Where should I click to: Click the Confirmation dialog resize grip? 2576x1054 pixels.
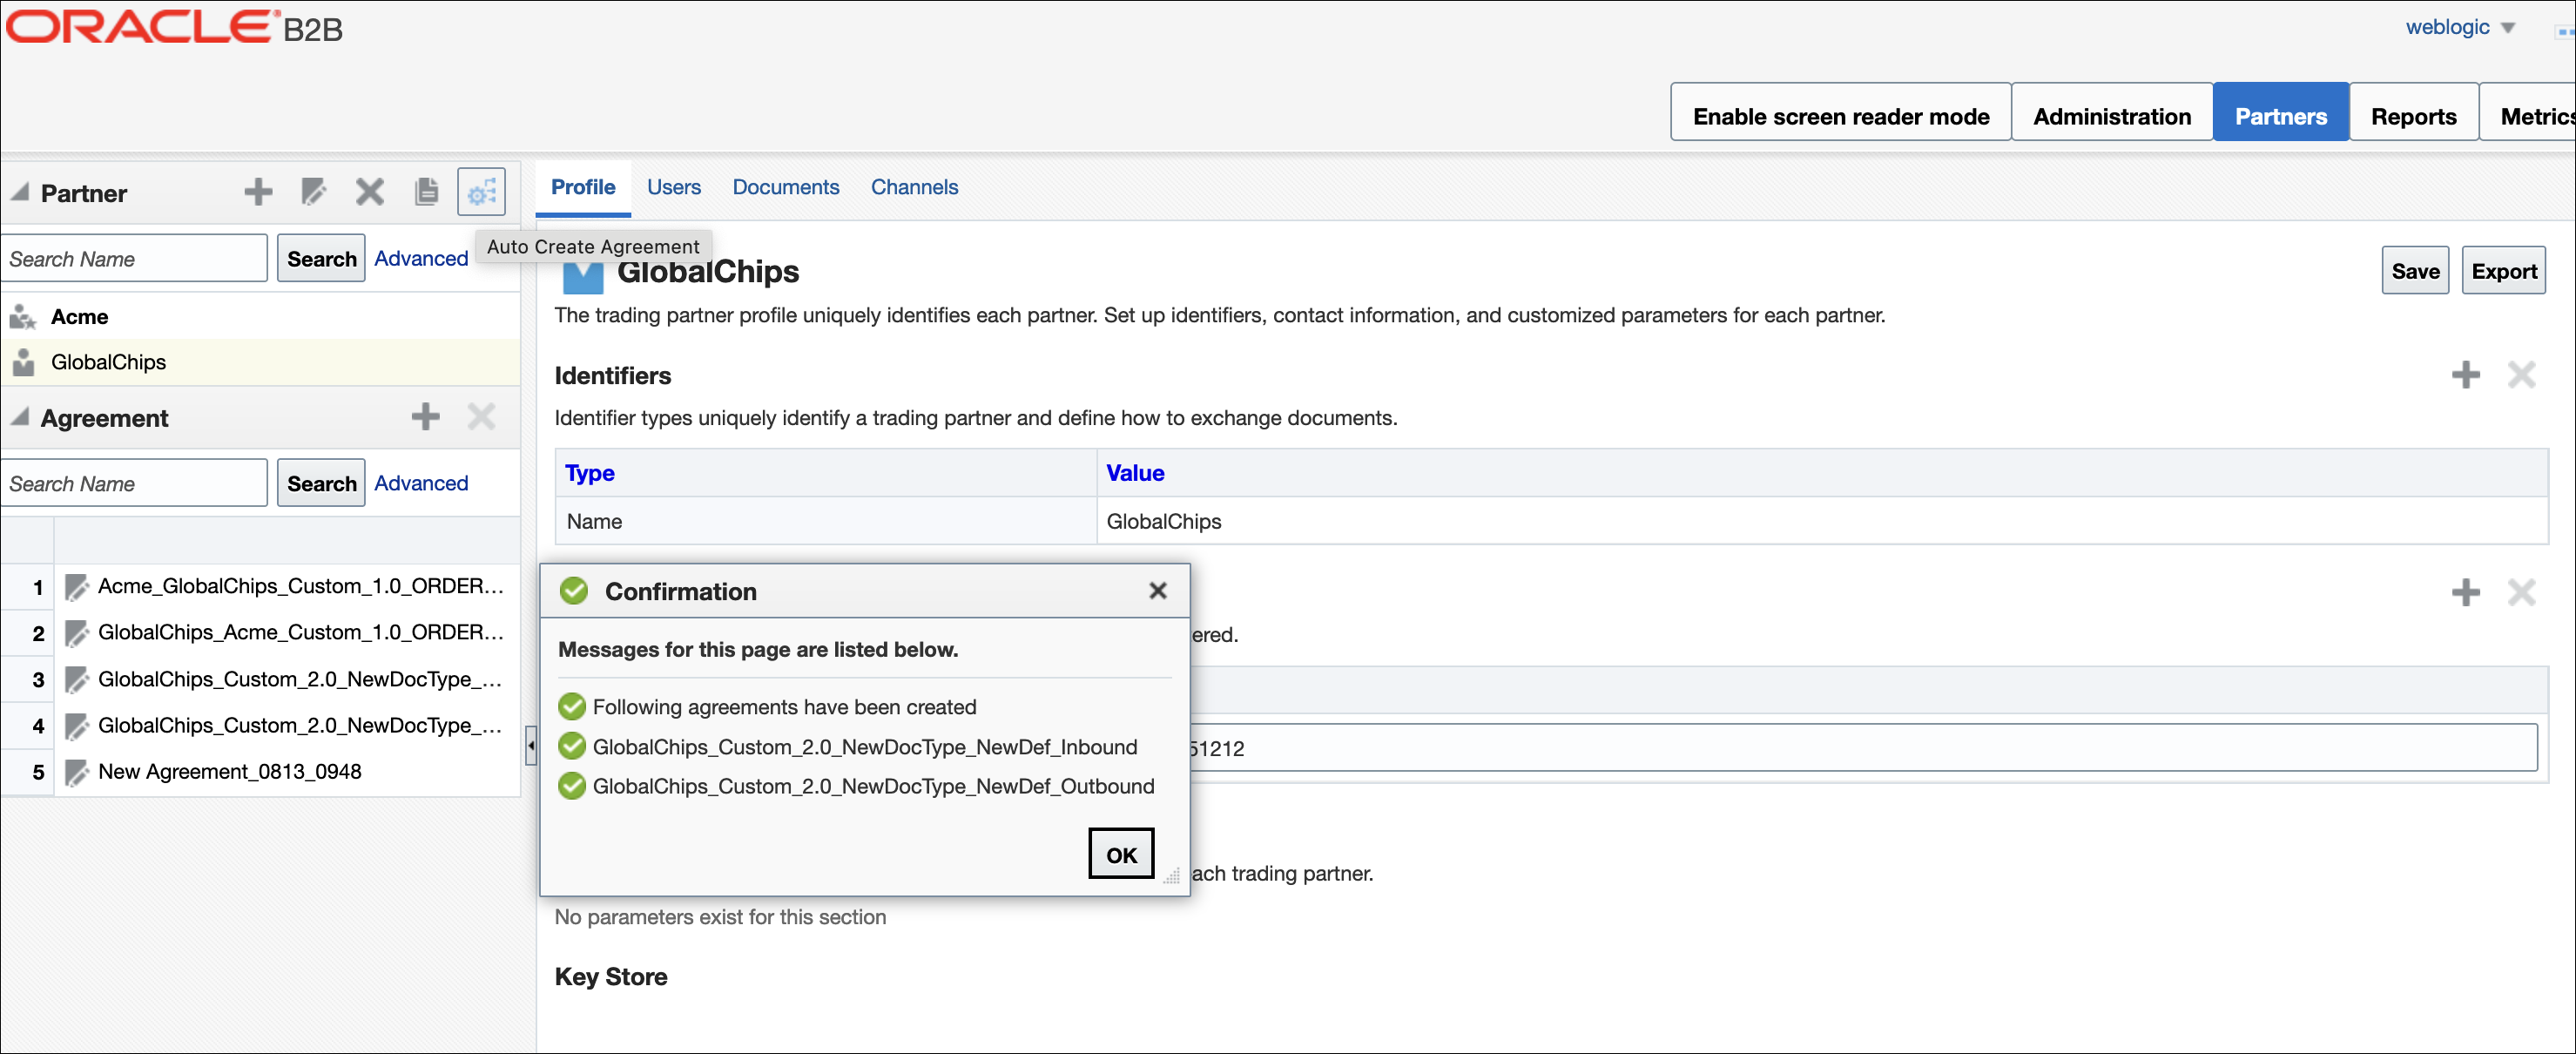1171,876
